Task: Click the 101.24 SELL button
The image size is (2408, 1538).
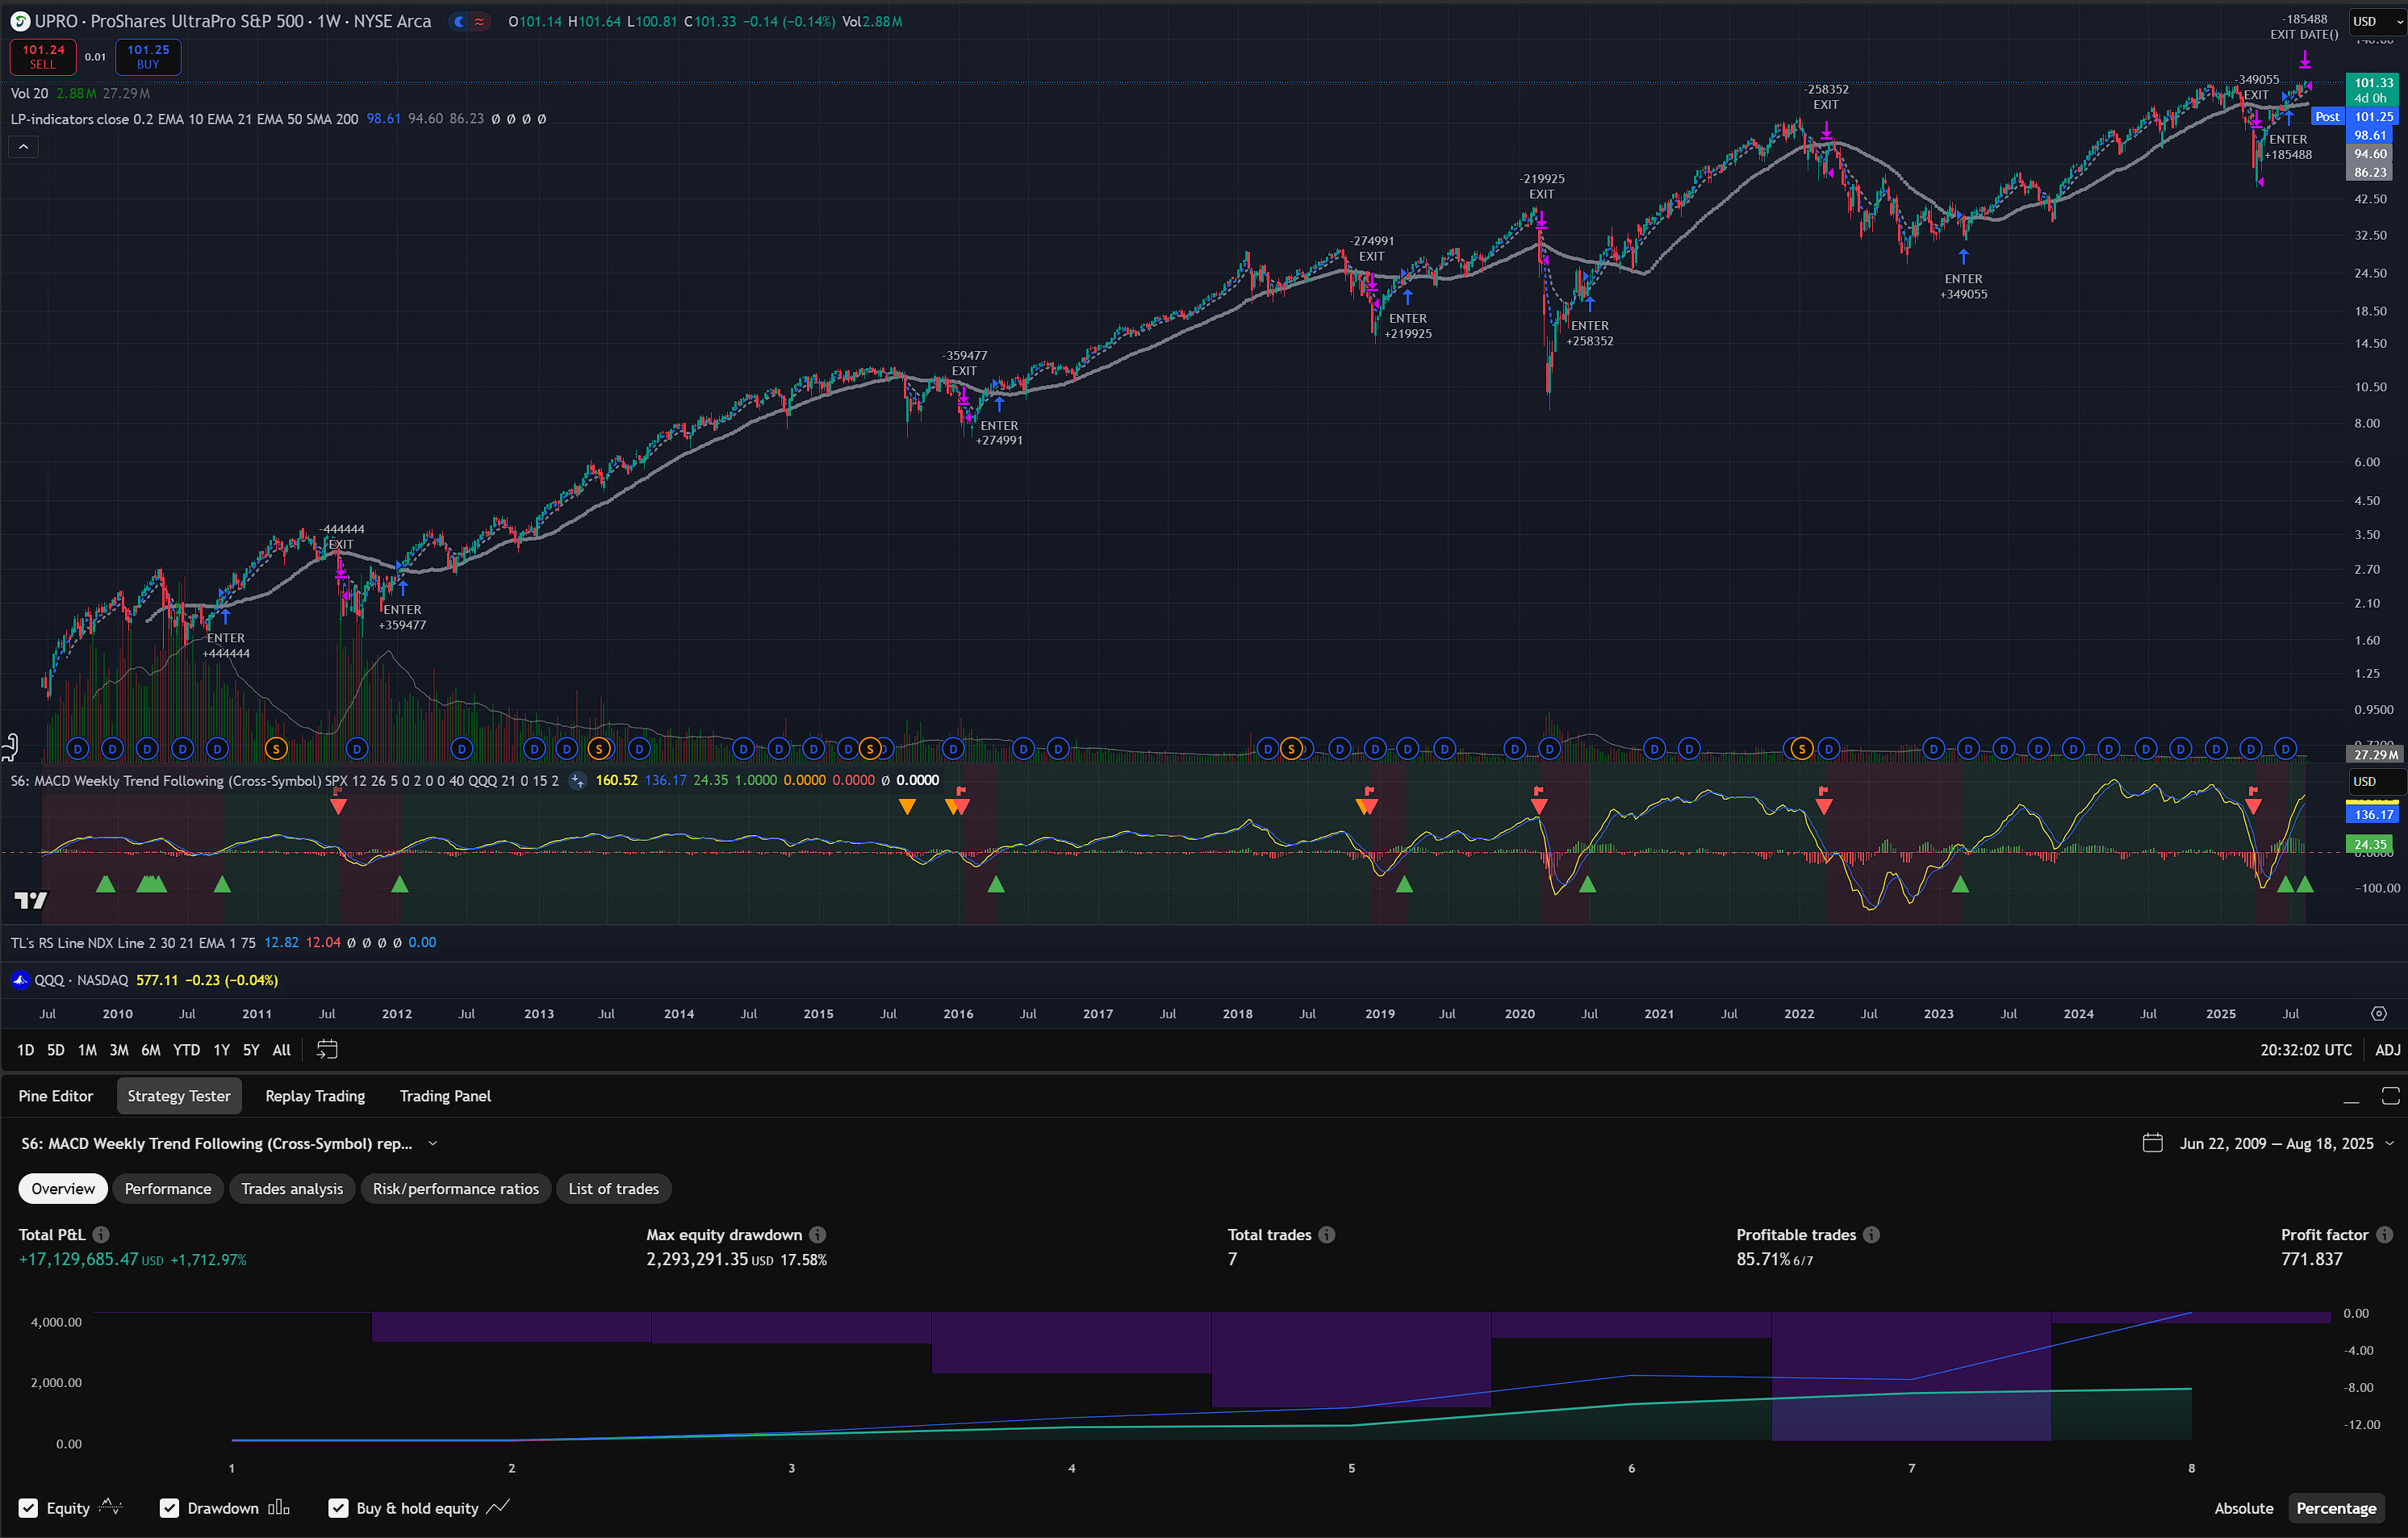Action: click(x=43, y=57)
